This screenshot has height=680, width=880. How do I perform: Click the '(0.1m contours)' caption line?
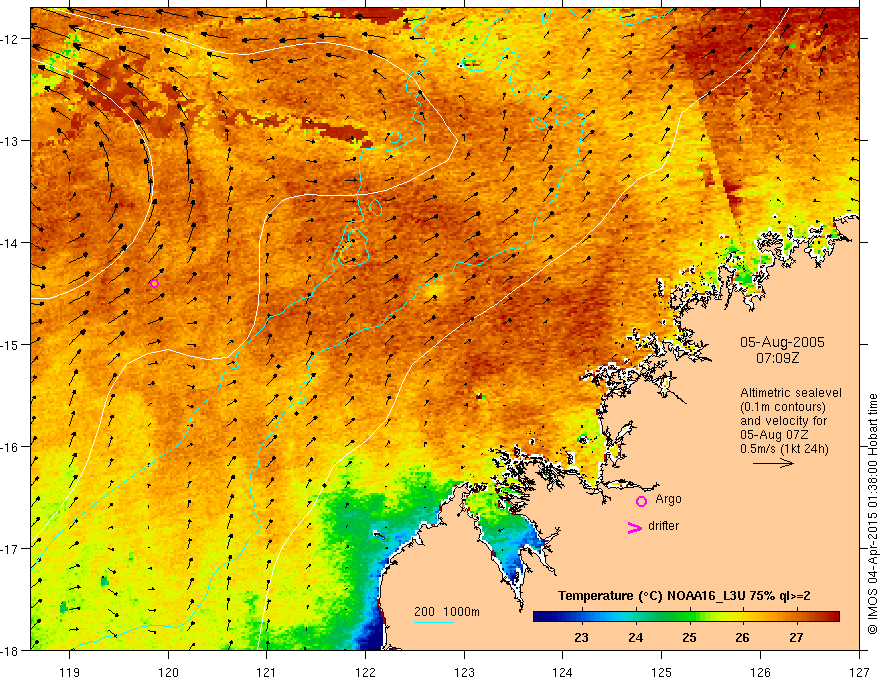tap(783, 407)
